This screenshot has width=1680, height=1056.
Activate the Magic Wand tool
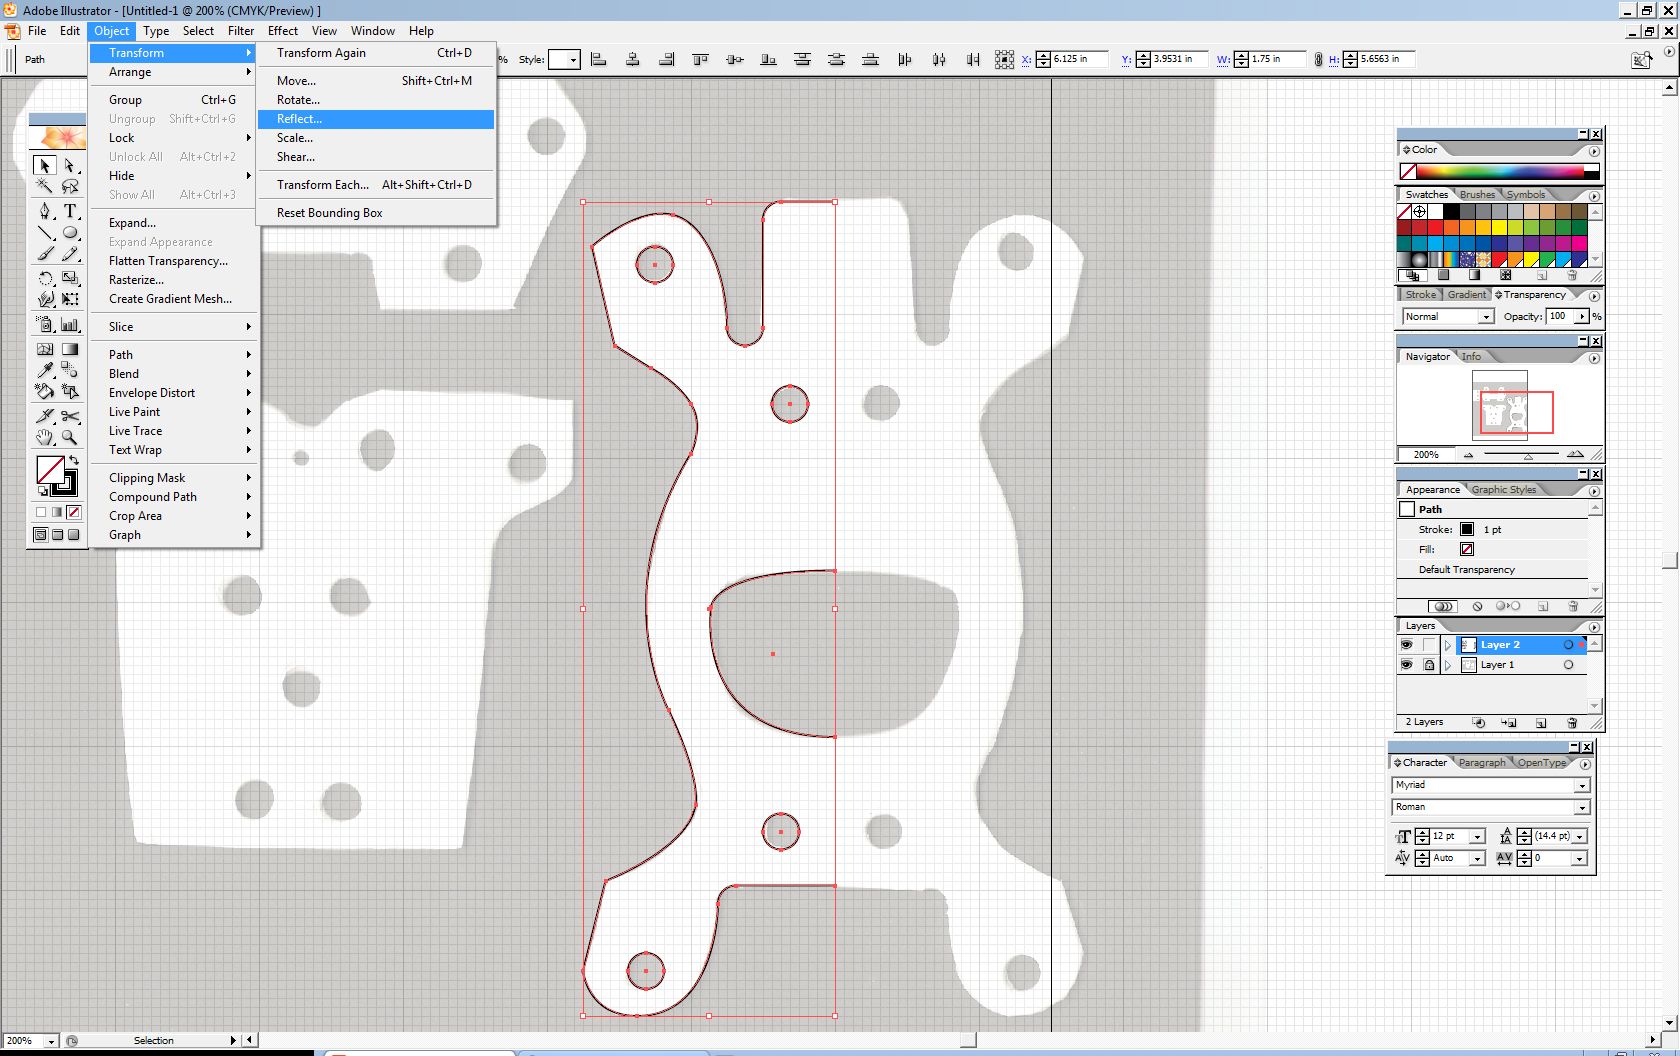point(45,186)
